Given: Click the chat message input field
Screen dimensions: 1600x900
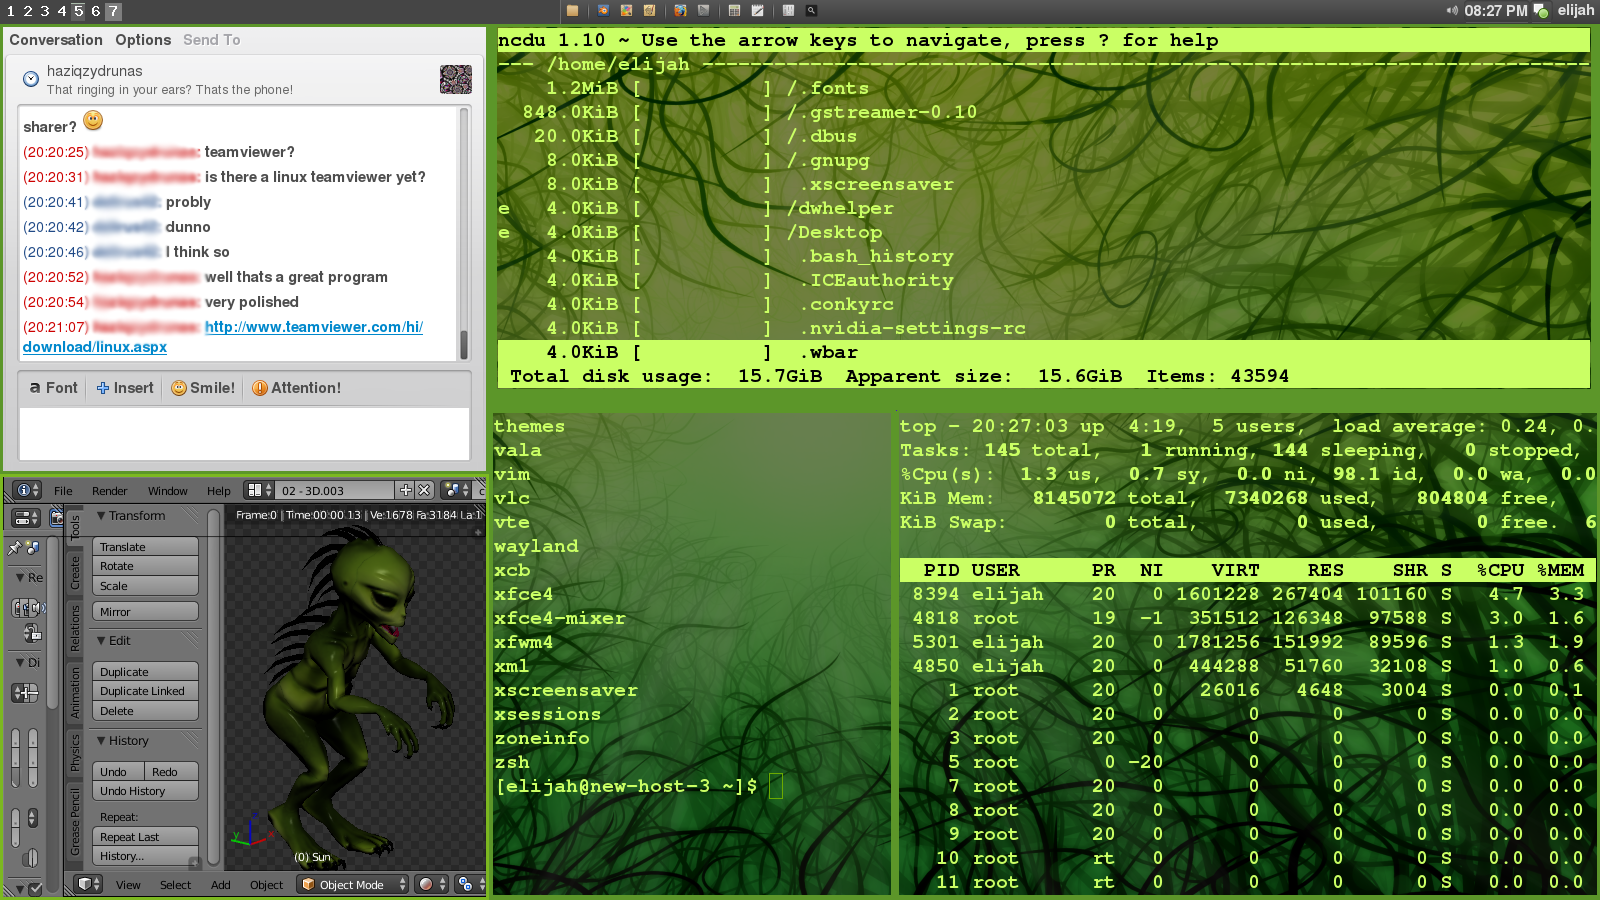Looking at the screenshot, I should coord(245,433).
